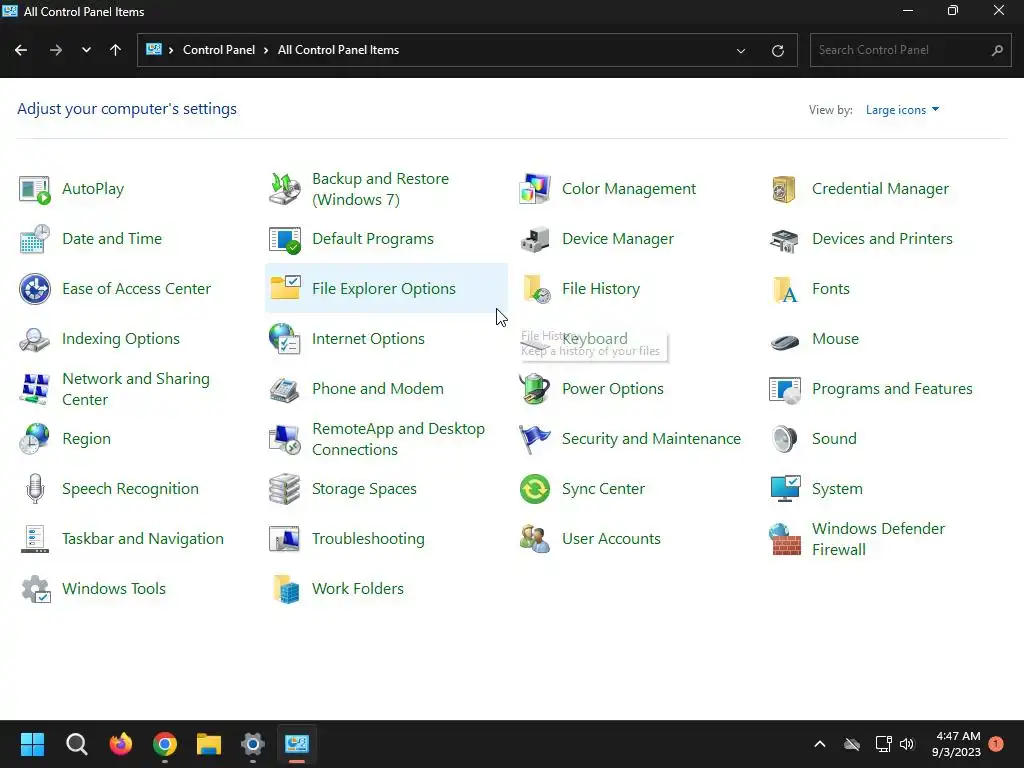Screen dimensions: 1024x768
Task: Open the AutoPlay icon
Action: pyautogui.click(x=35, y=189)
